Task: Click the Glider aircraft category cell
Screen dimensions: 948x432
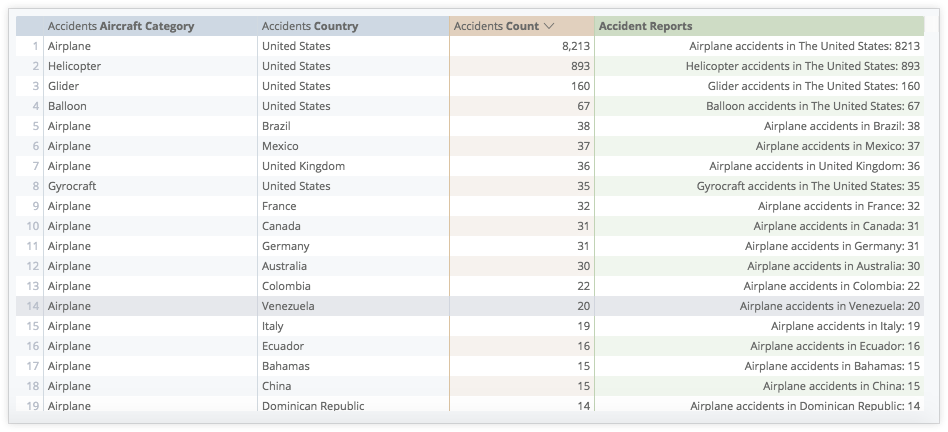Action: pyautogui.click(x=63, y=86)
